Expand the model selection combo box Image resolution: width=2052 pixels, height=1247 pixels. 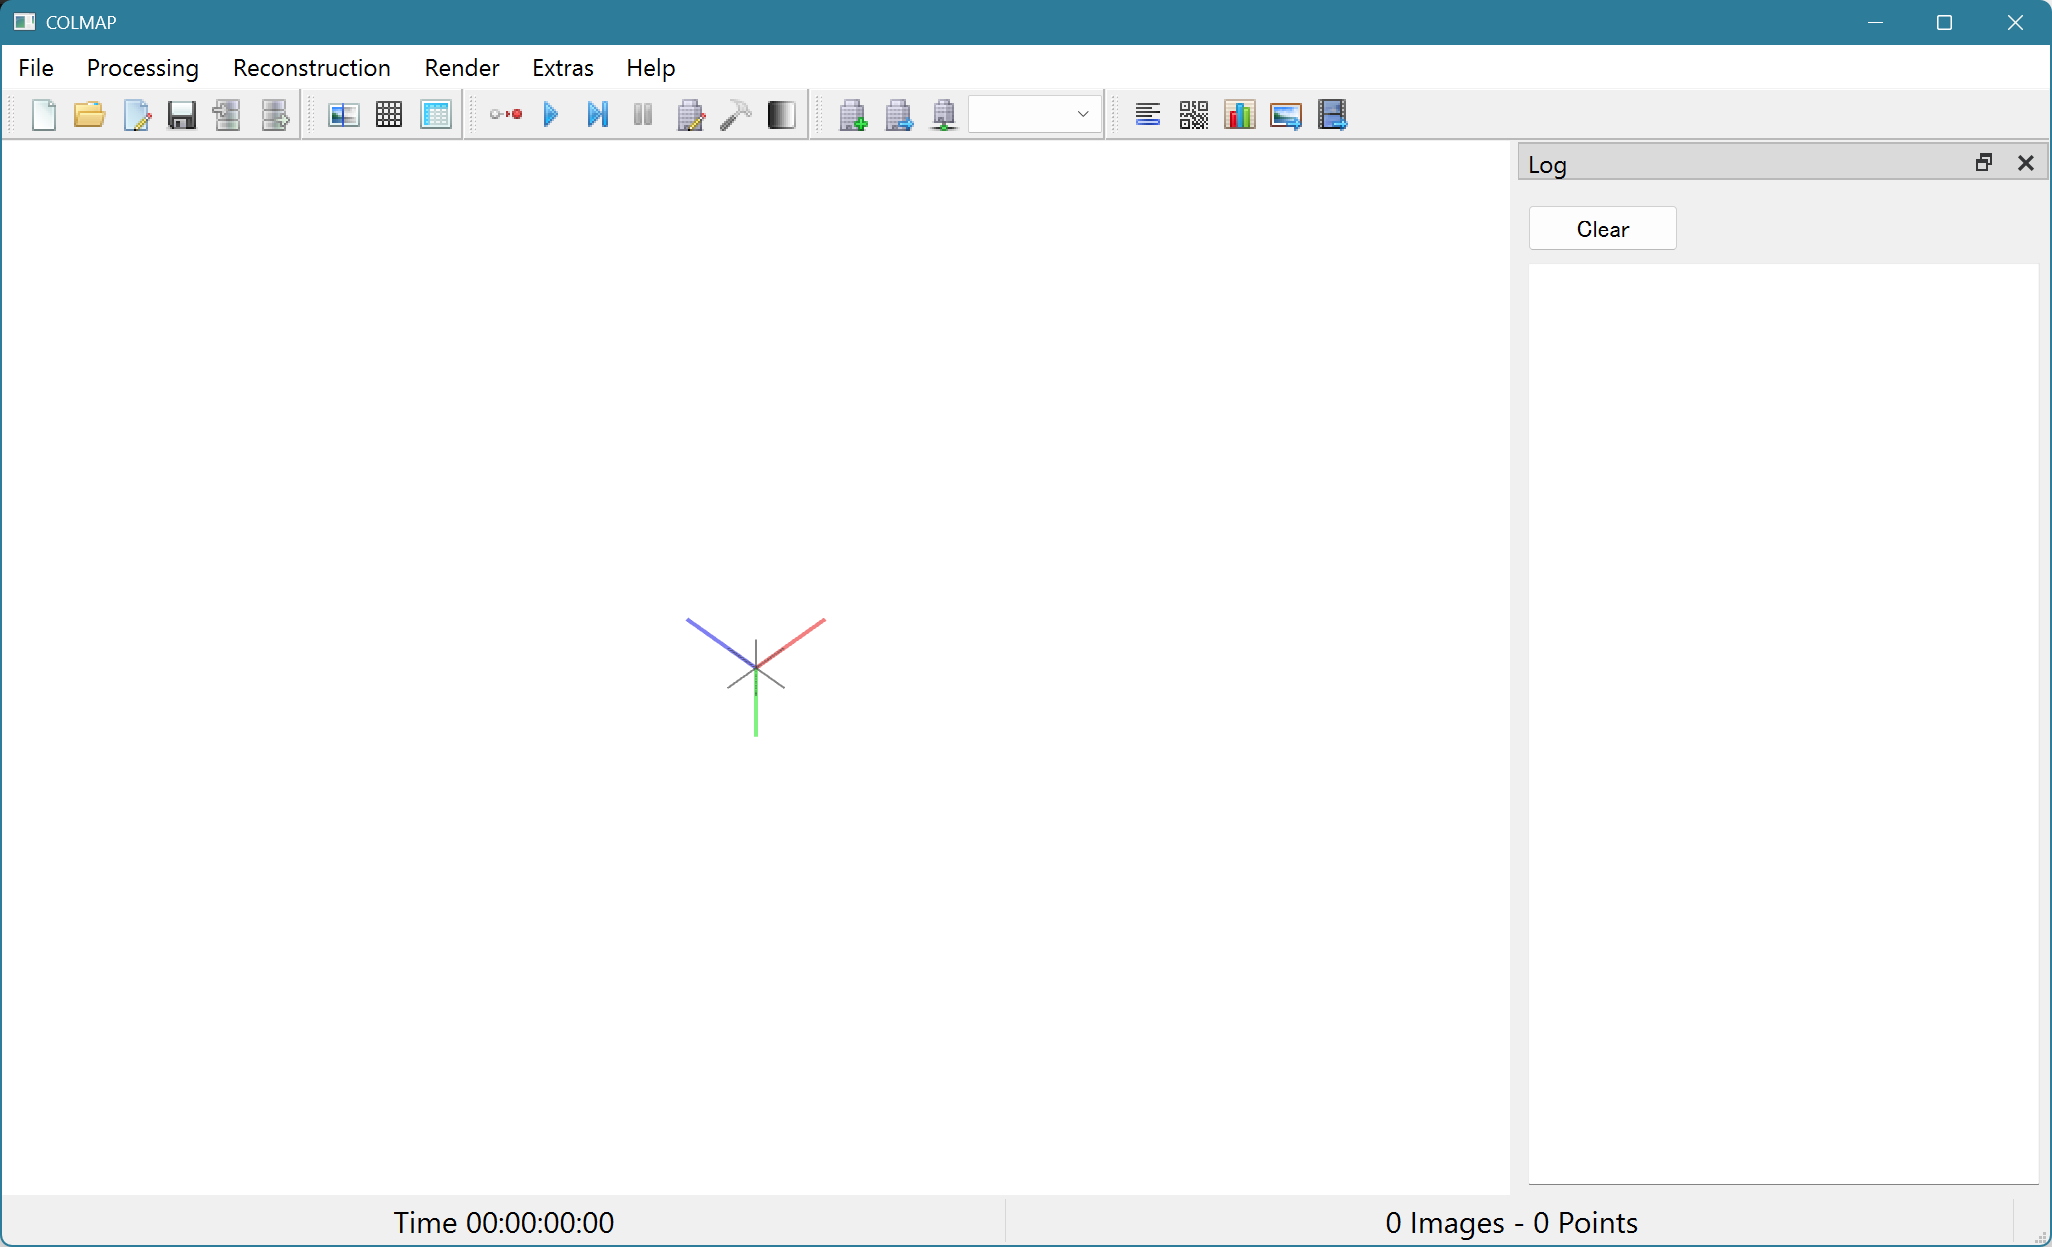tap(1035, 114)
